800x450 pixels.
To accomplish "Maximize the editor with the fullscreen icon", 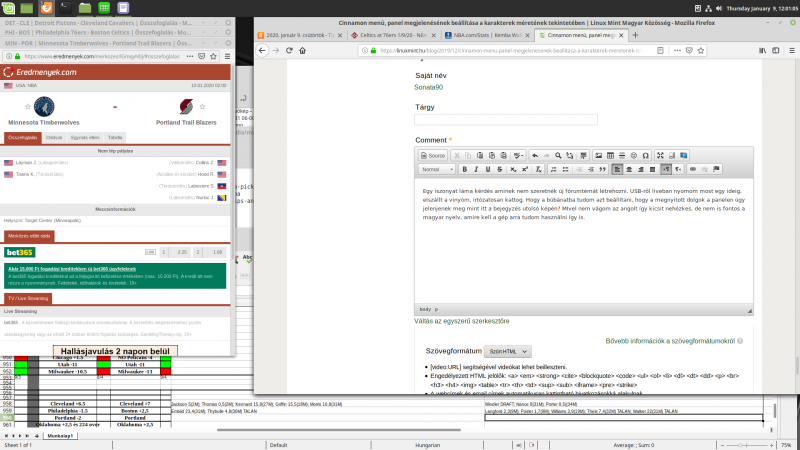I will [x=660, y=156].
